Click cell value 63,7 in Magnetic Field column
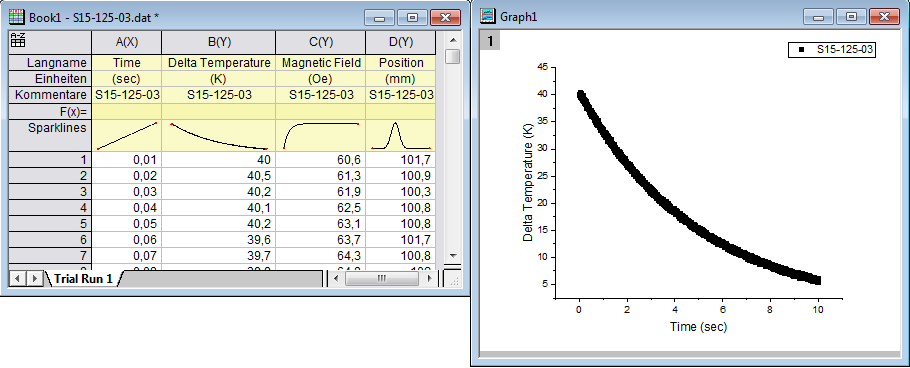Screen dimensions: 910x368 click(321, 240)
